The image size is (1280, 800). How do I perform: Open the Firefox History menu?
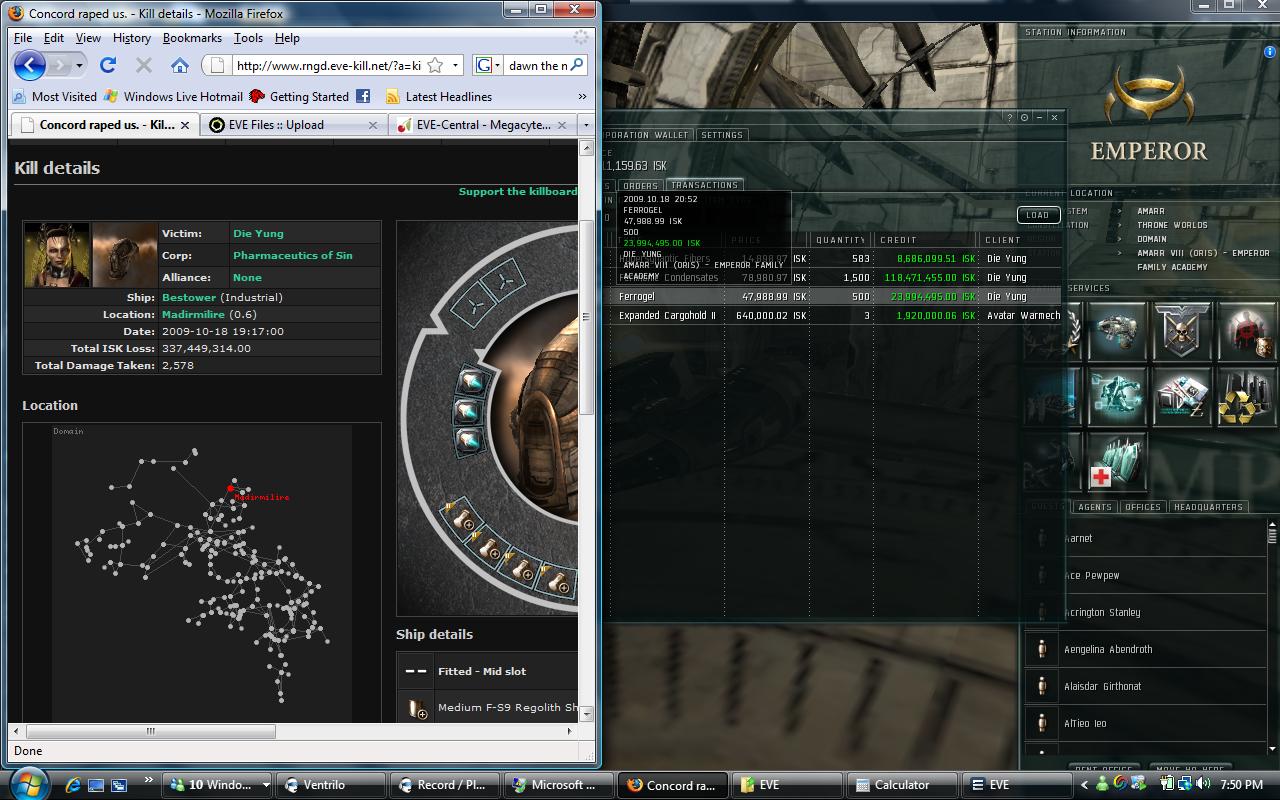click(x=132, y=38)
